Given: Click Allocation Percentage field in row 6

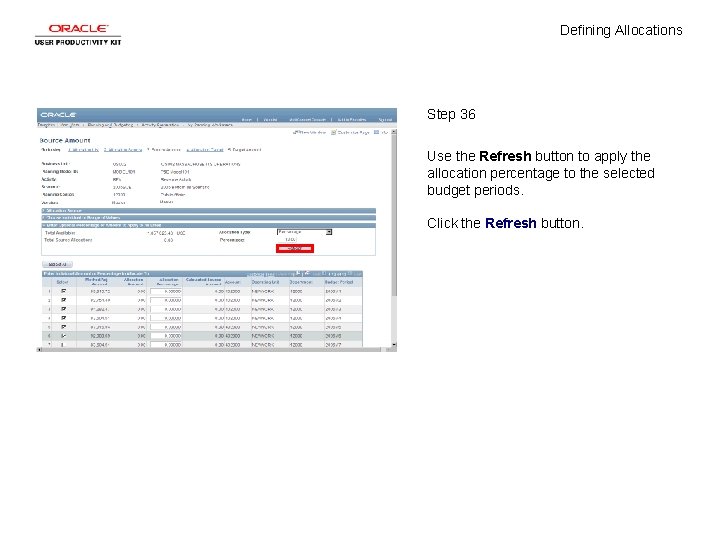Looking at the screenshot, I should (166, 336).
